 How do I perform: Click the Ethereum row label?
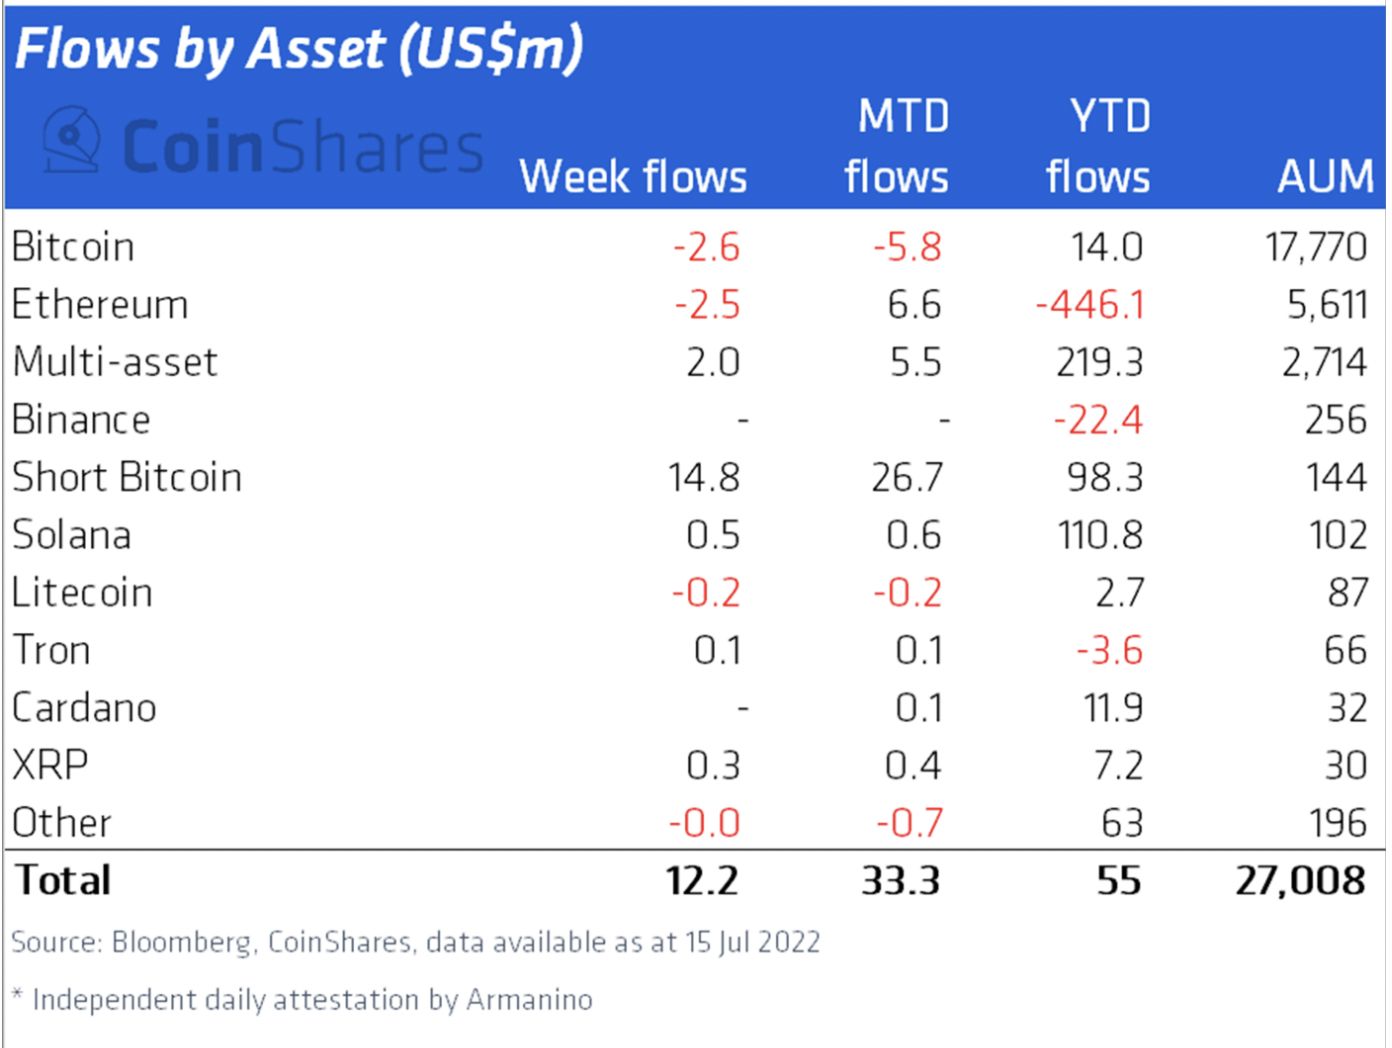(x=100, y=305)
